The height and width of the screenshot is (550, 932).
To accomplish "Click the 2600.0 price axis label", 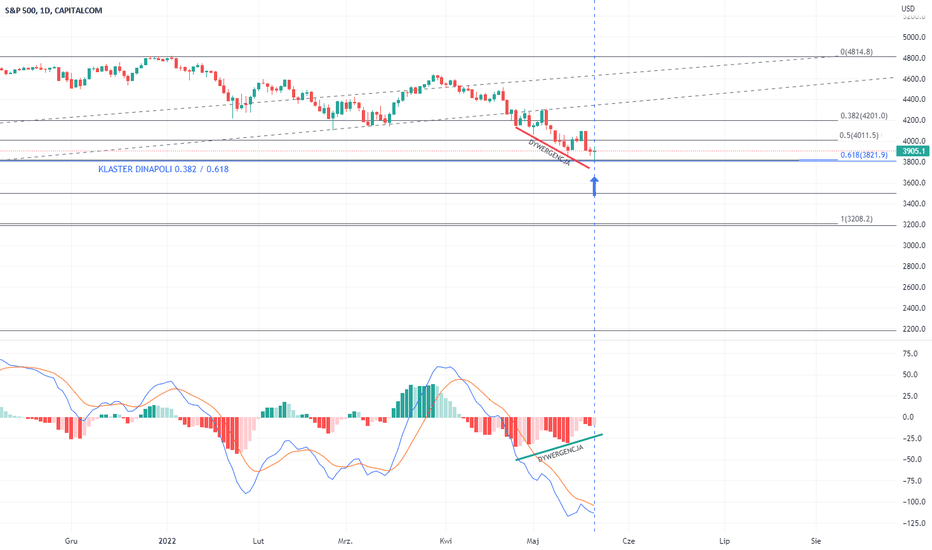I will point(914,287).
